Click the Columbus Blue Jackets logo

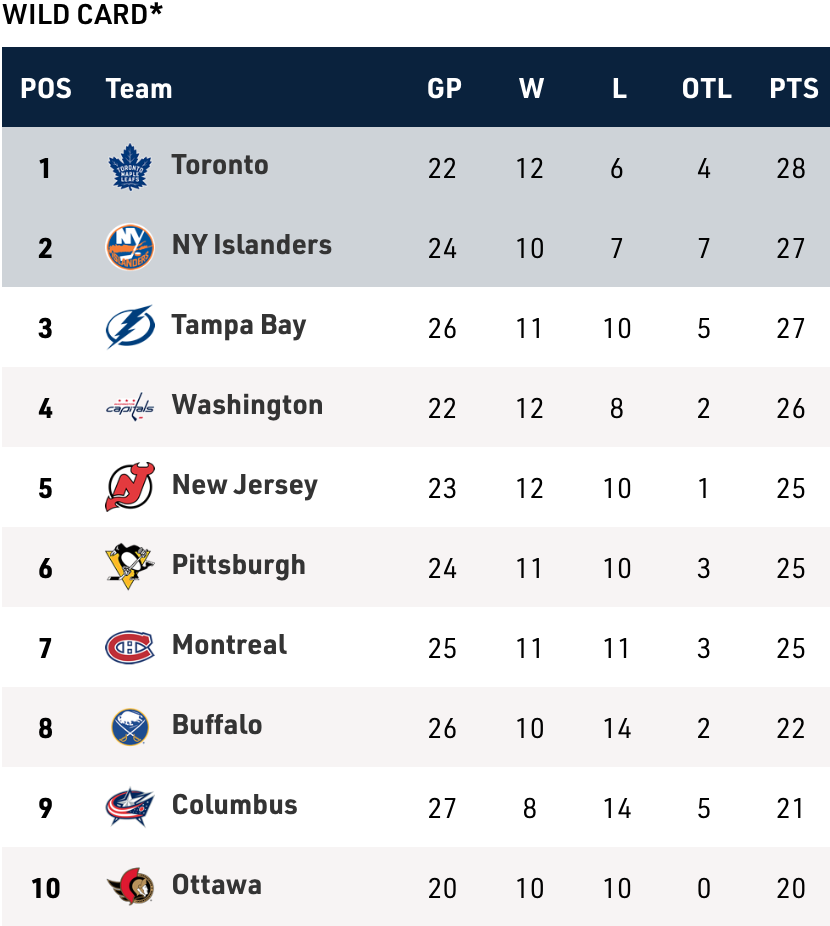[129, 807]
